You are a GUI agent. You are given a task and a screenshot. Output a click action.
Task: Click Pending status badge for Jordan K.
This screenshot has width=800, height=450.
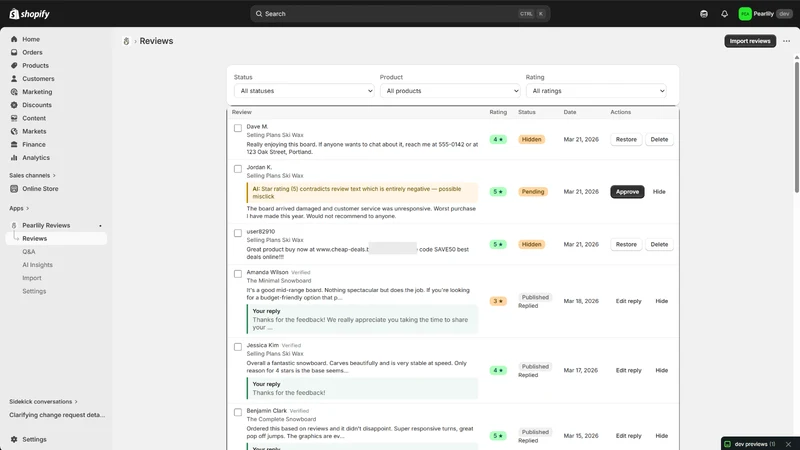(x=532, y=192)
